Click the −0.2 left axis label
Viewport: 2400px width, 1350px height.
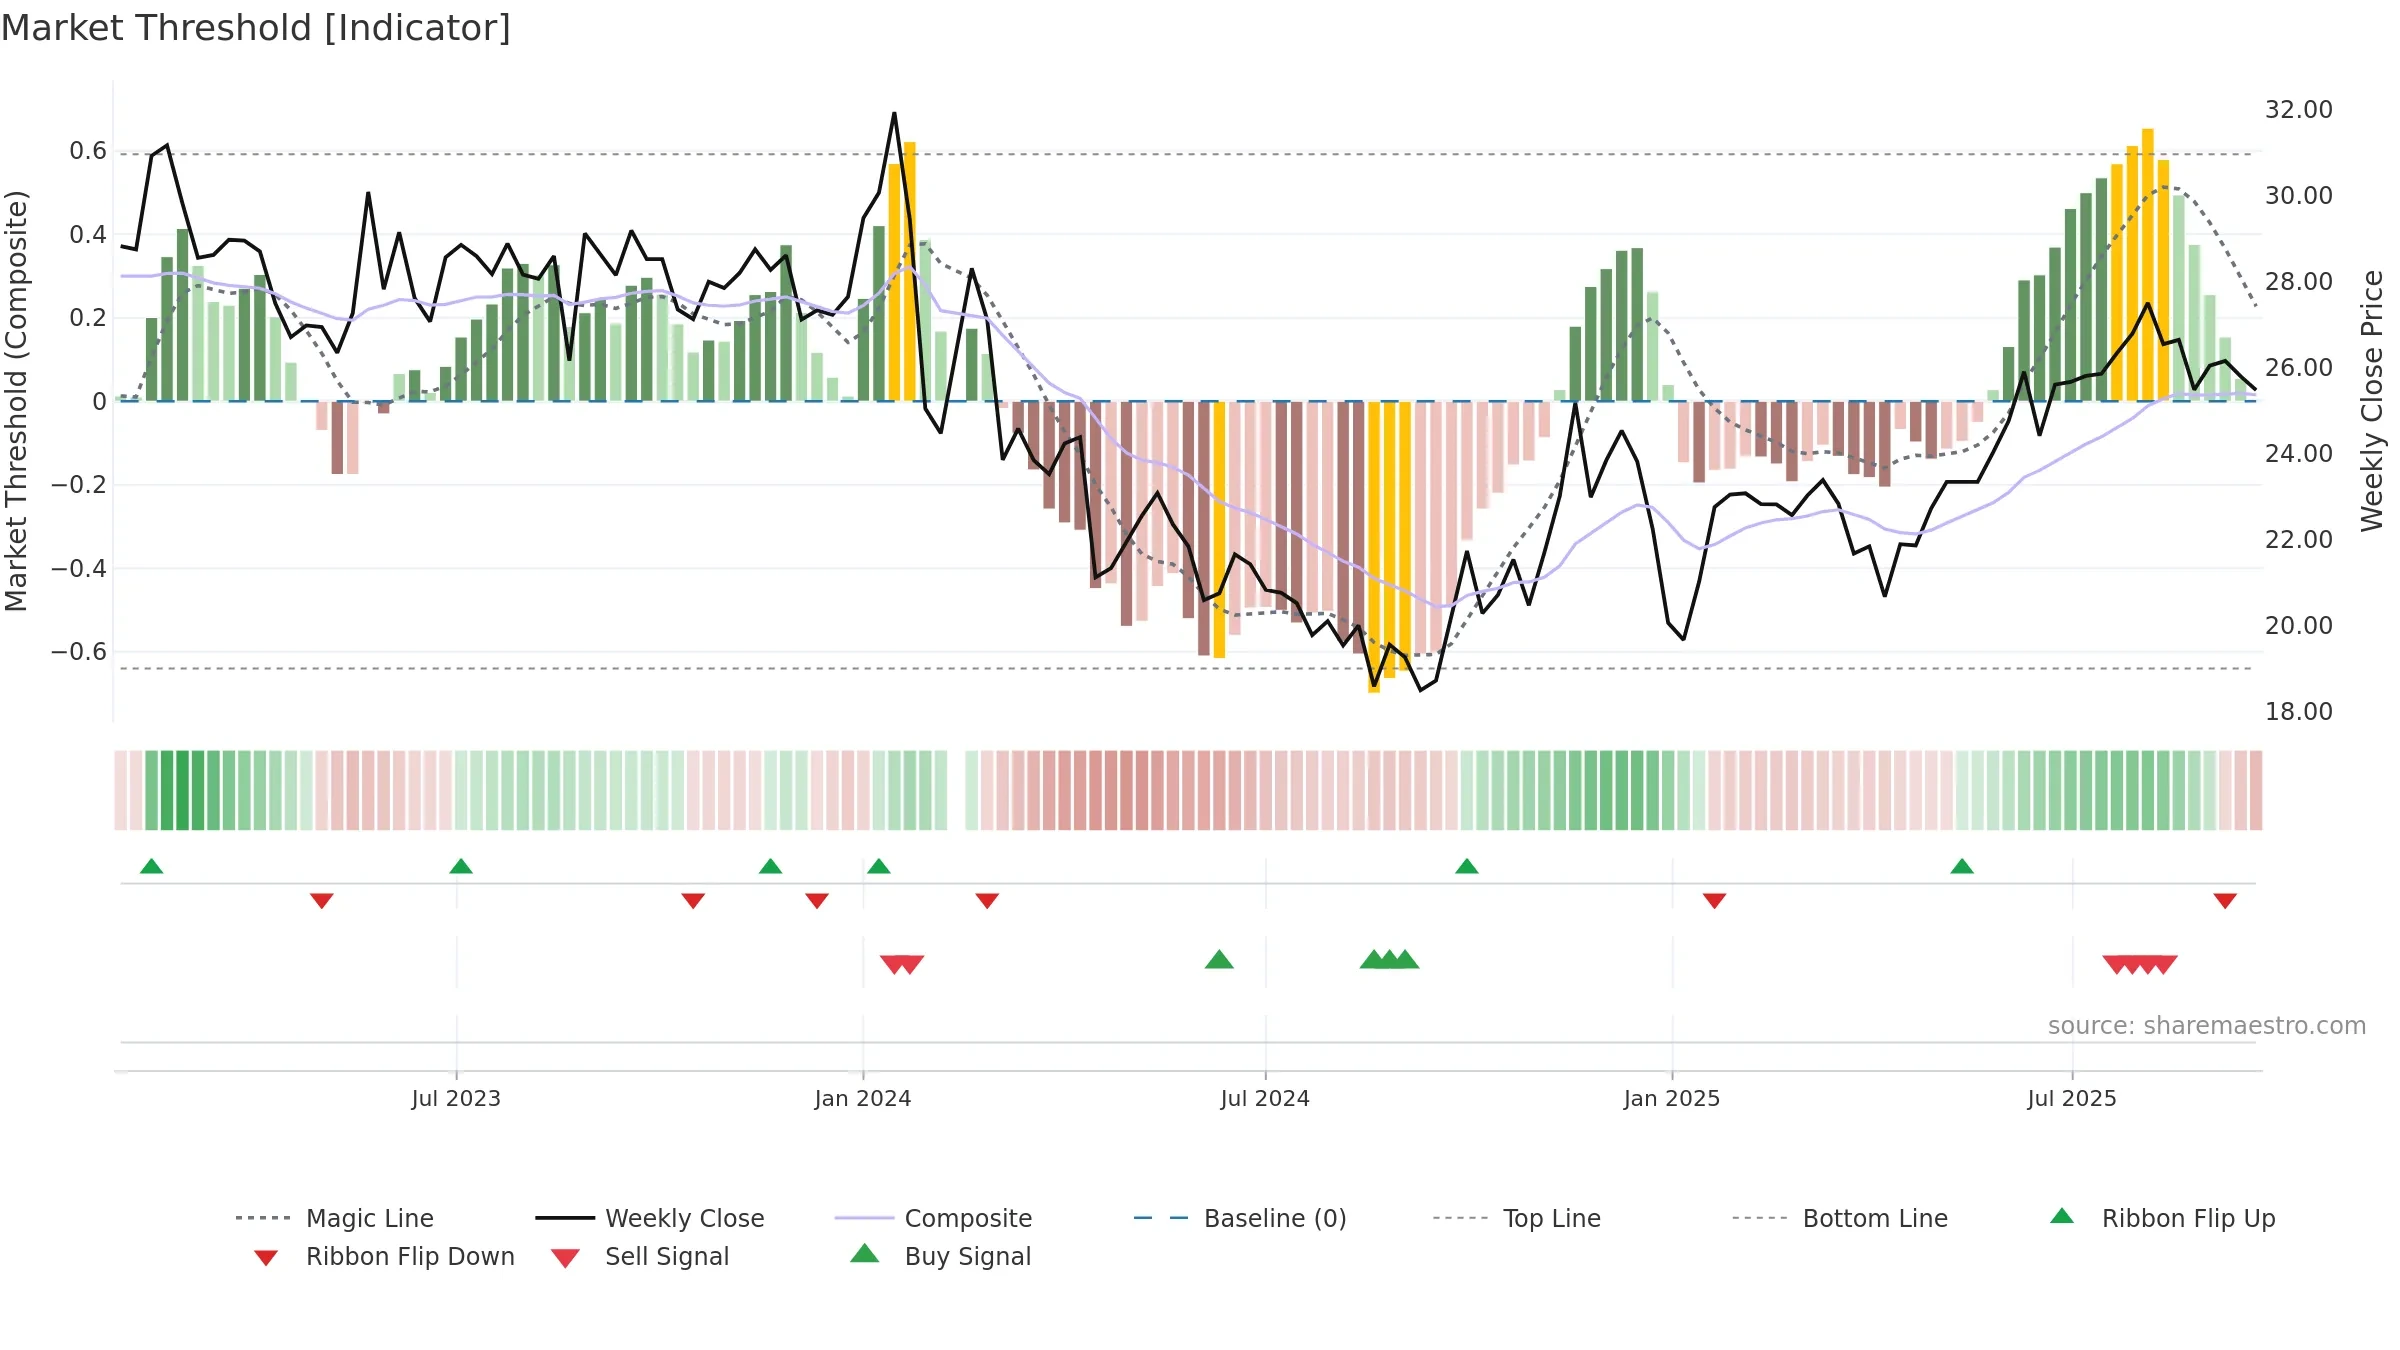pos(79,485)
